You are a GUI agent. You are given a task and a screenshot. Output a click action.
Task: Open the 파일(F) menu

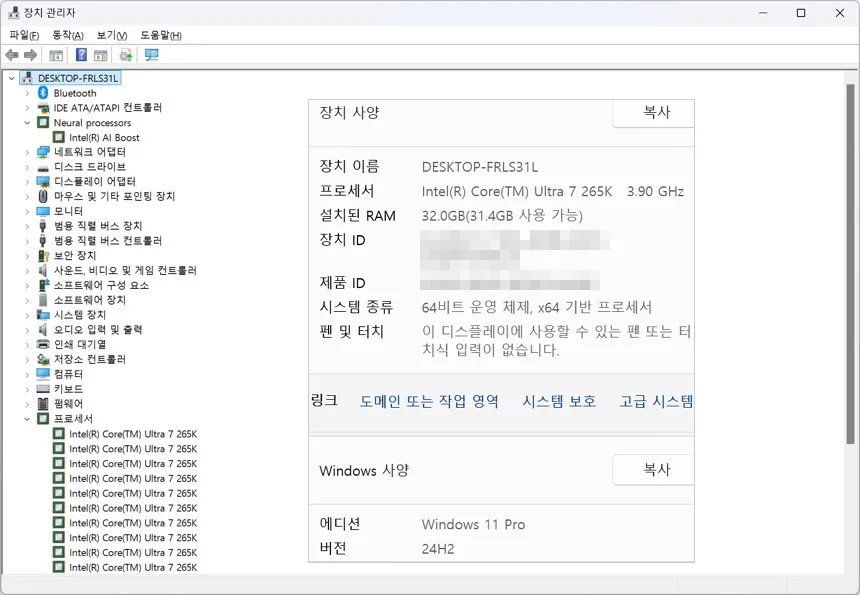pos(24,35)
